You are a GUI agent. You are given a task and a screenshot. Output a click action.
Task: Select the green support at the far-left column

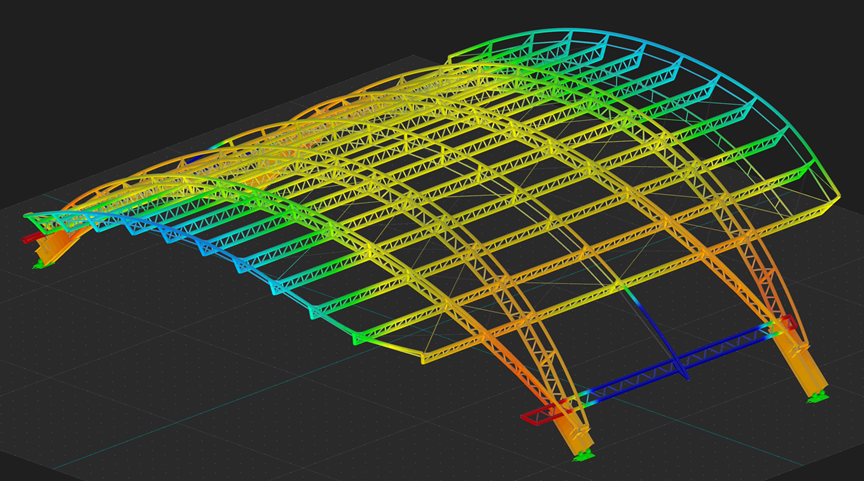coord(39,263)
